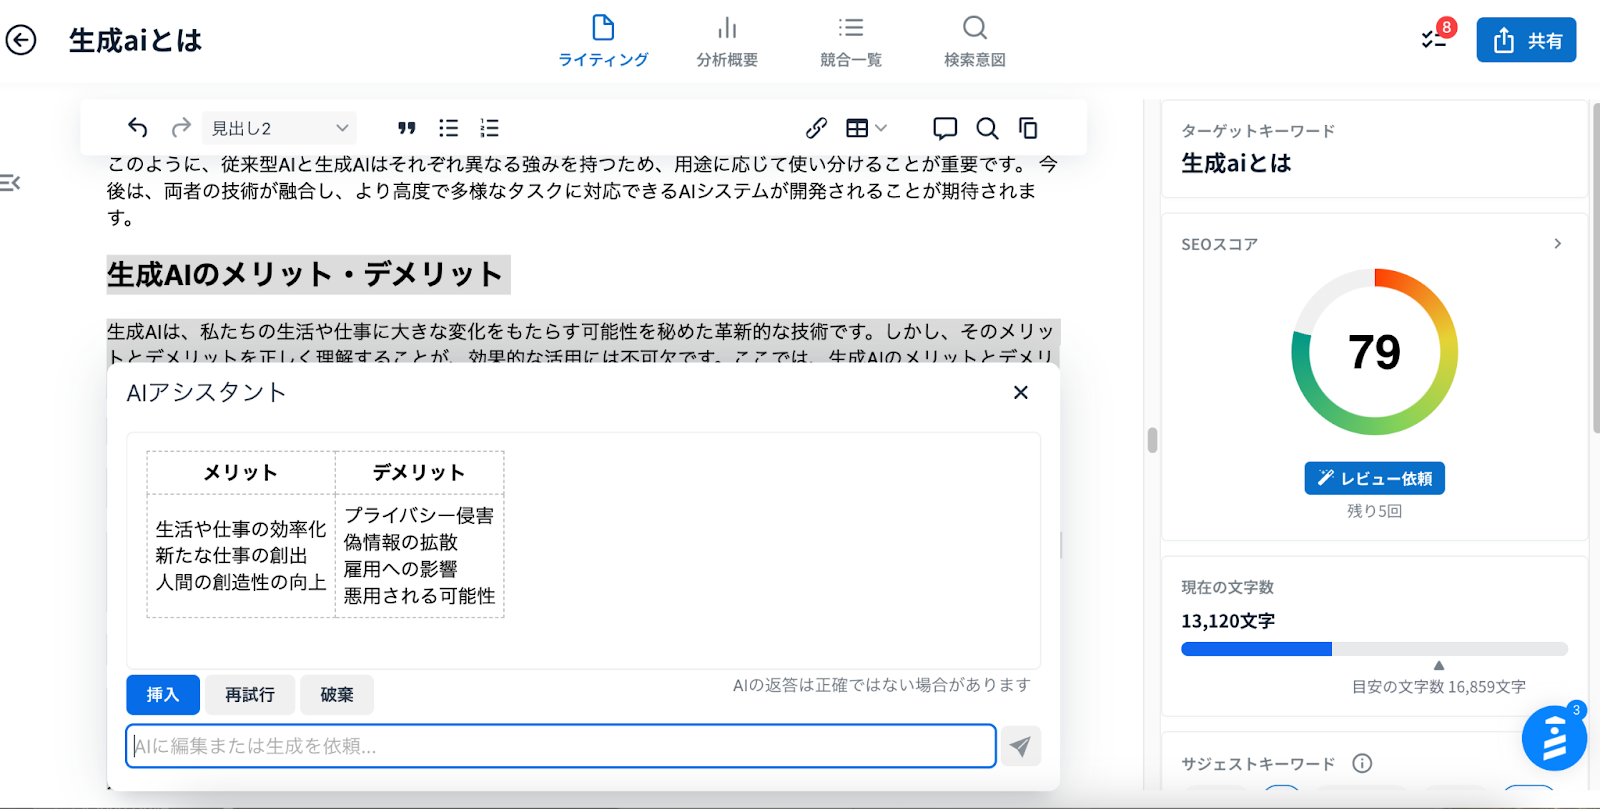Click the 破棄 button

click(x=337, y=695)
